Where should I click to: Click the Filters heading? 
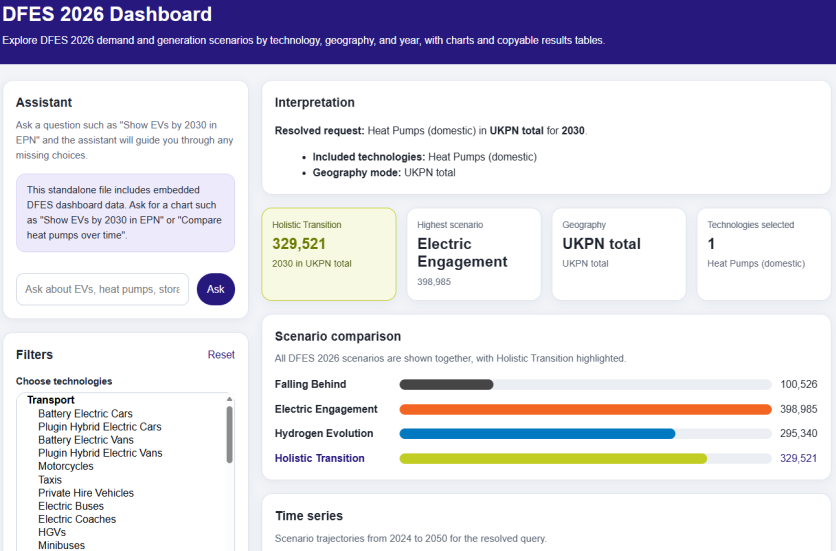34,355
